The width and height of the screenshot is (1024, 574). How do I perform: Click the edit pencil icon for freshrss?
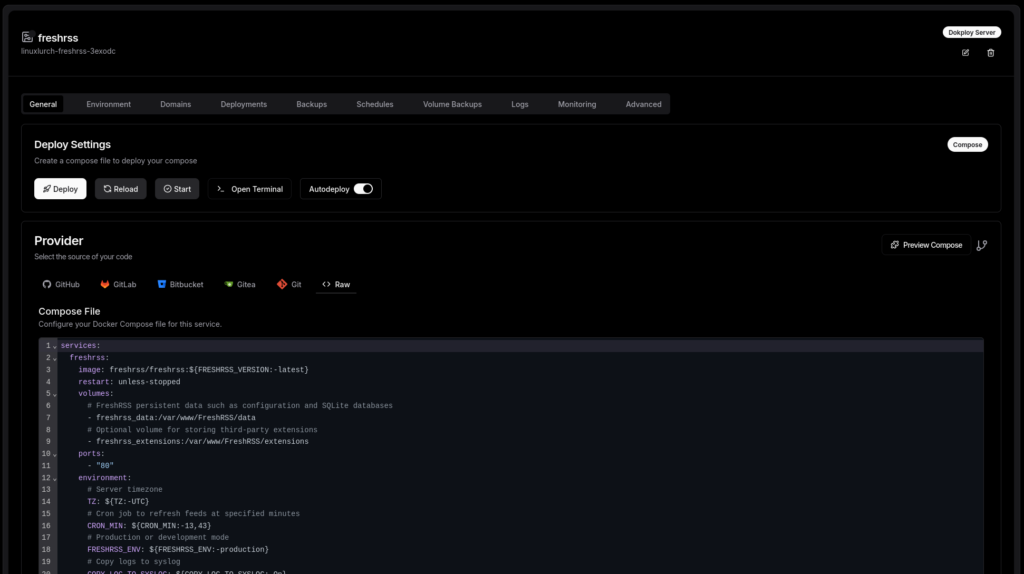click(x=965, y=52)
